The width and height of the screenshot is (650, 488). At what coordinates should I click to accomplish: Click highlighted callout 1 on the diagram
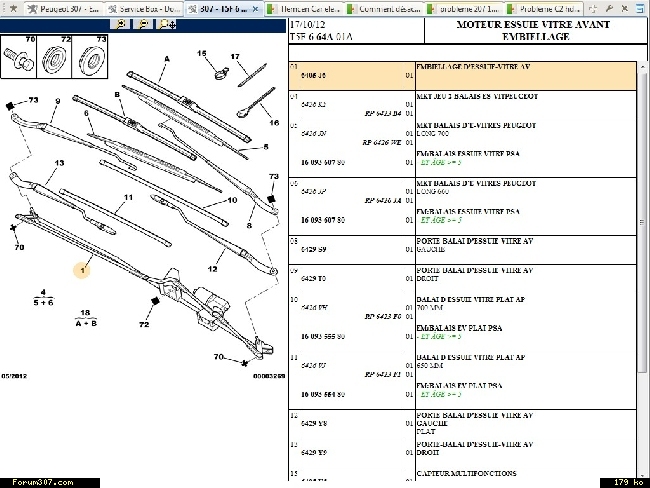pyautogui.click(x=82, y=270)
